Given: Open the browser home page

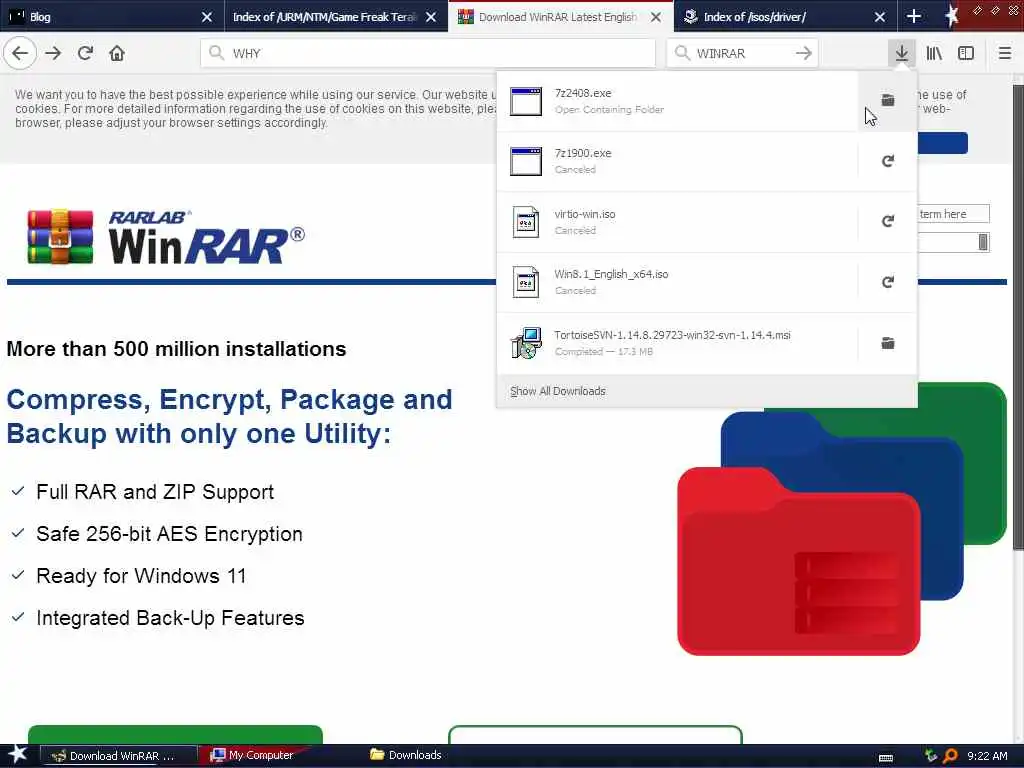Looking at the screenshot, I should click(x=117, y=53).
